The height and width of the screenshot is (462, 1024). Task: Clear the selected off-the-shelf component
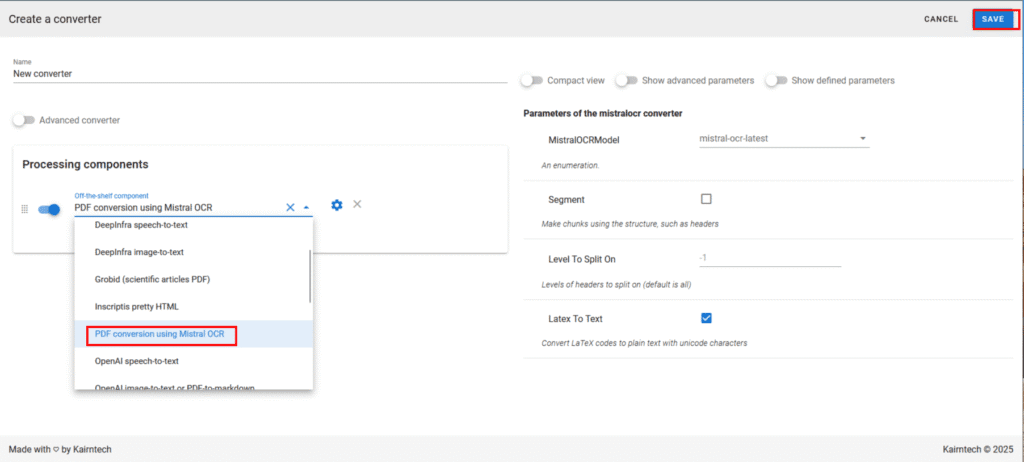[x=290, y=208]
